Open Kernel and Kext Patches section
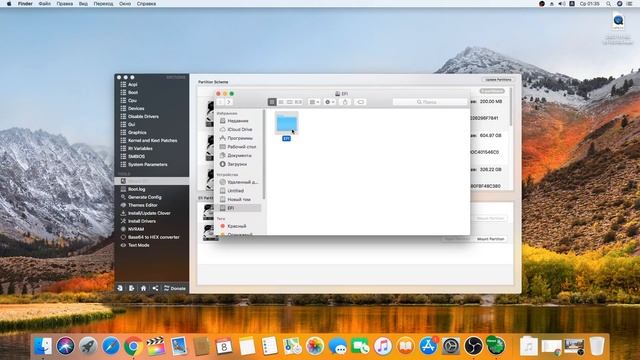The height and width of the screenshot is (360, 640). click(151, 140)
